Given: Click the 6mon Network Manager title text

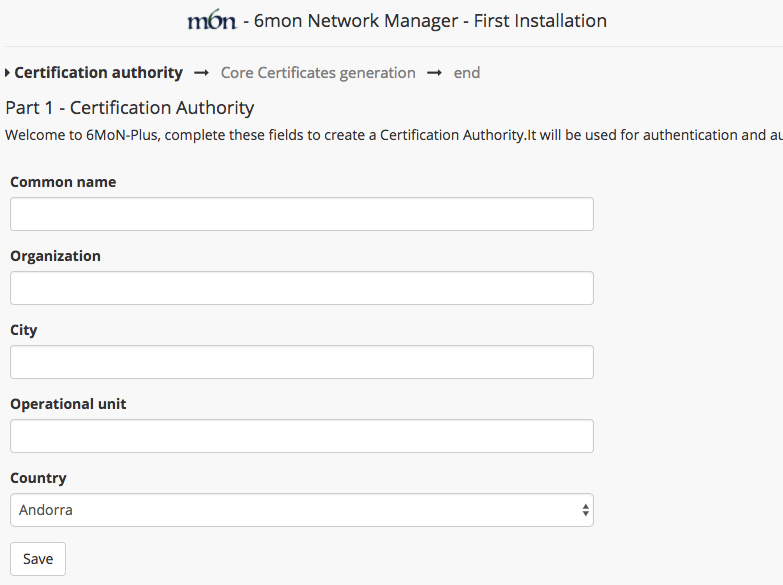Looking at the screenshot, I should (425, 20).
